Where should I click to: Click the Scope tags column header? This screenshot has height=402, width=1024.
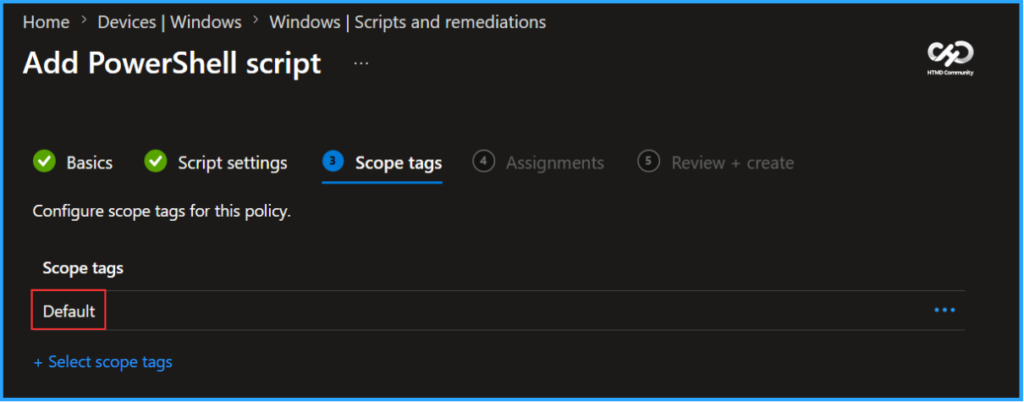[83, 268]
